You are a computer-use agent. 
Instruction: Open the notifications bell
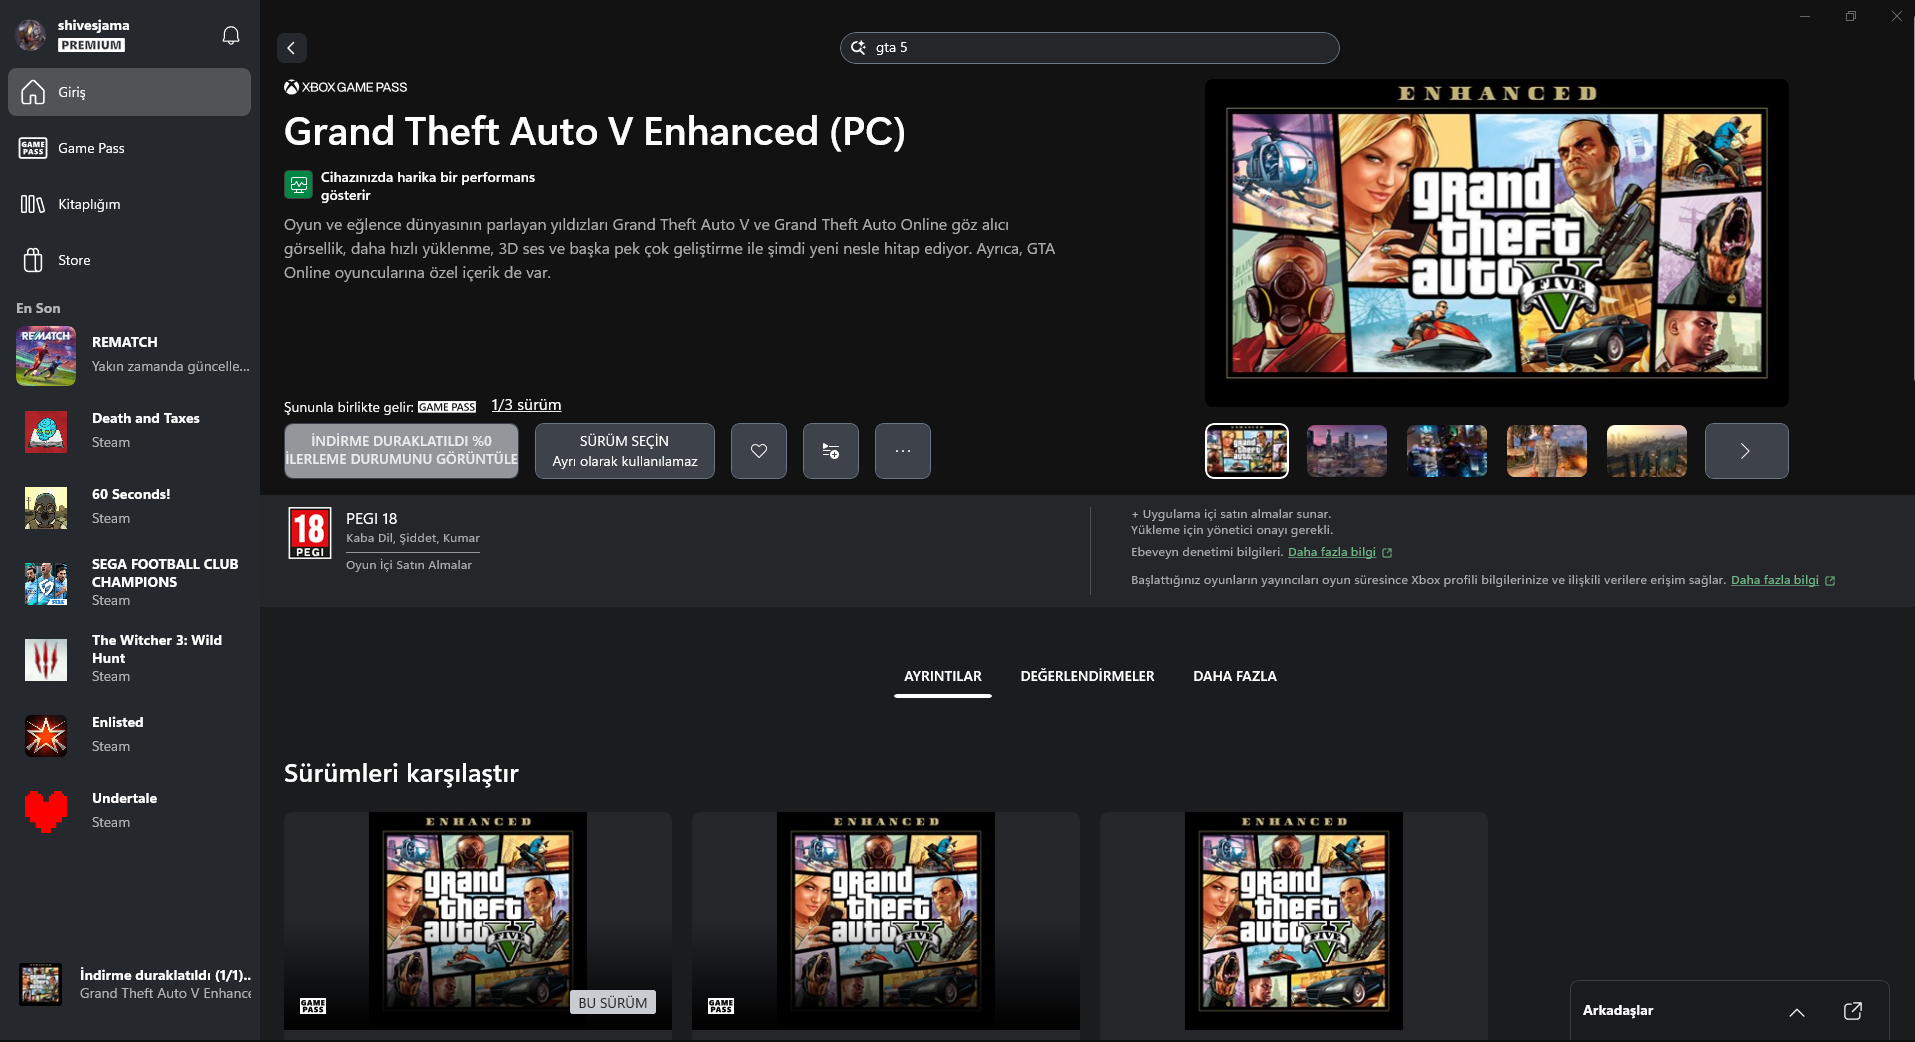231,35
